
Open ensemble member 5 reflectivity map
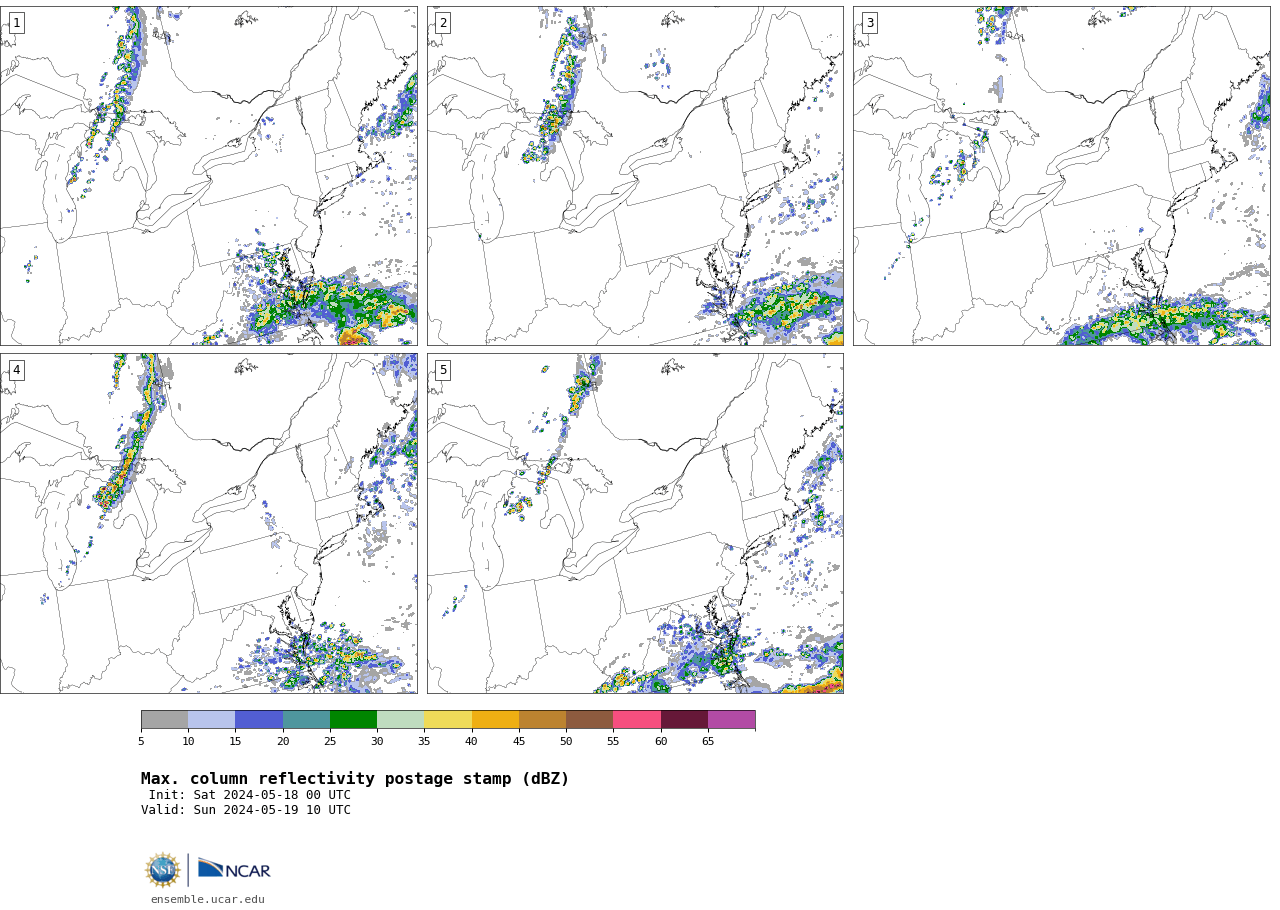tap(635, 523)
